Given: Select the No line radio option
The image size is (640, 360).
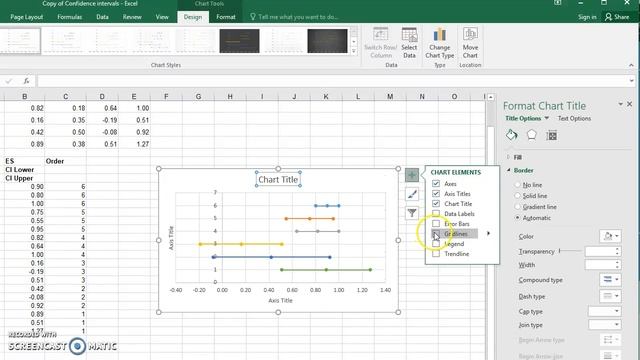Looking at the screenshot, I should click(x=518, y=185).
